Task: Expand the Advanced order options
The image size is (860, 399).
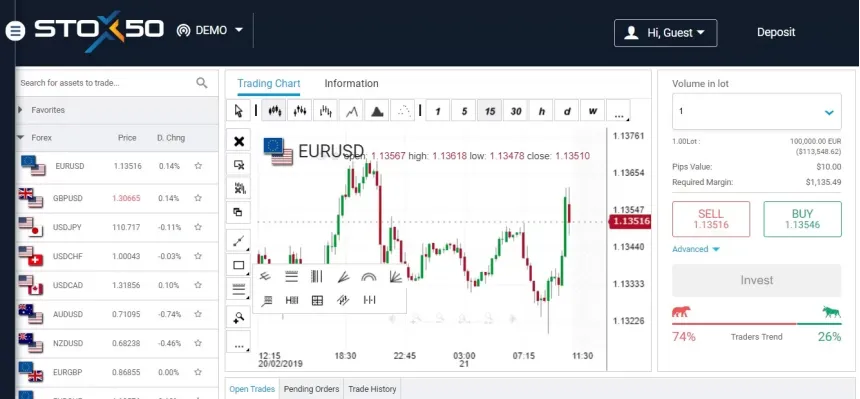Action: point(695,249)
